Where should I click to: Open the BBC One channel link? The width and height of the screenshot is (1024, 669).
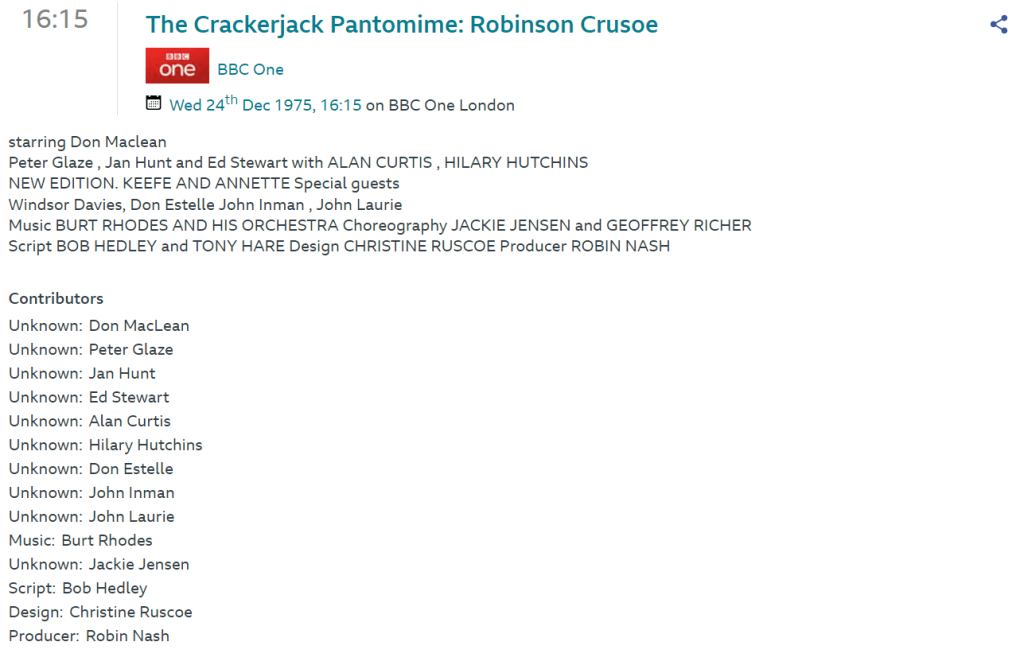[250, 70]
